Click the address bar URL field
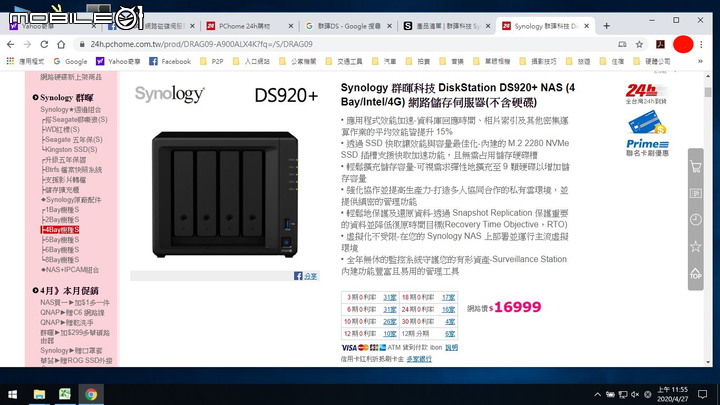This screenshot has width=720, height=405. click(x=349, y=45)
